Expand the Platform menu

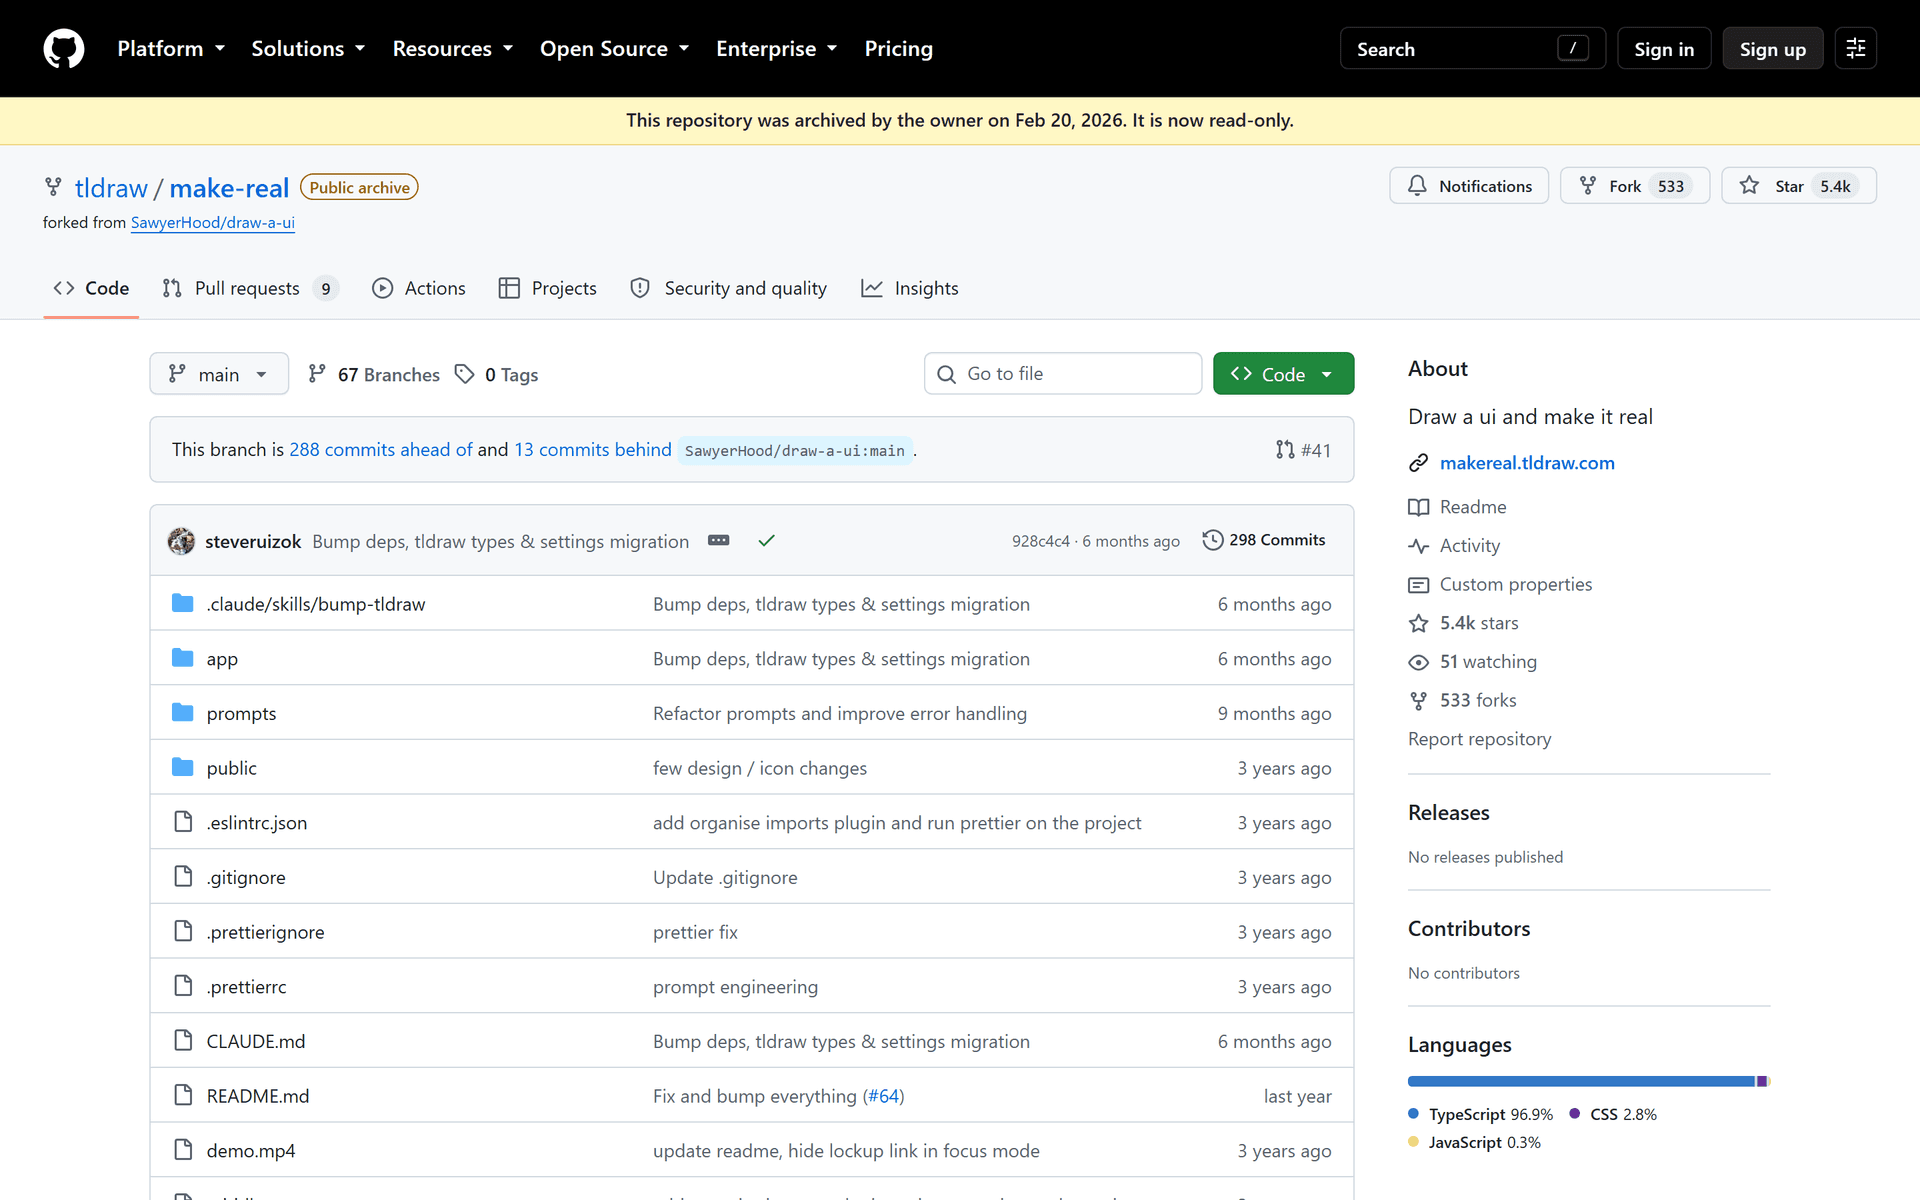pyautogui.click(x=171, y=48)
